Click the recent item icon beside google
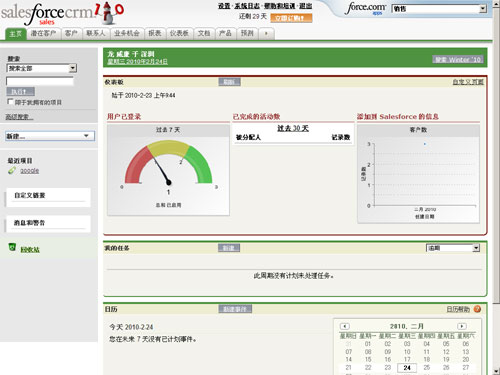This screenshot has width=500, height=375. (x=12, y=171)
